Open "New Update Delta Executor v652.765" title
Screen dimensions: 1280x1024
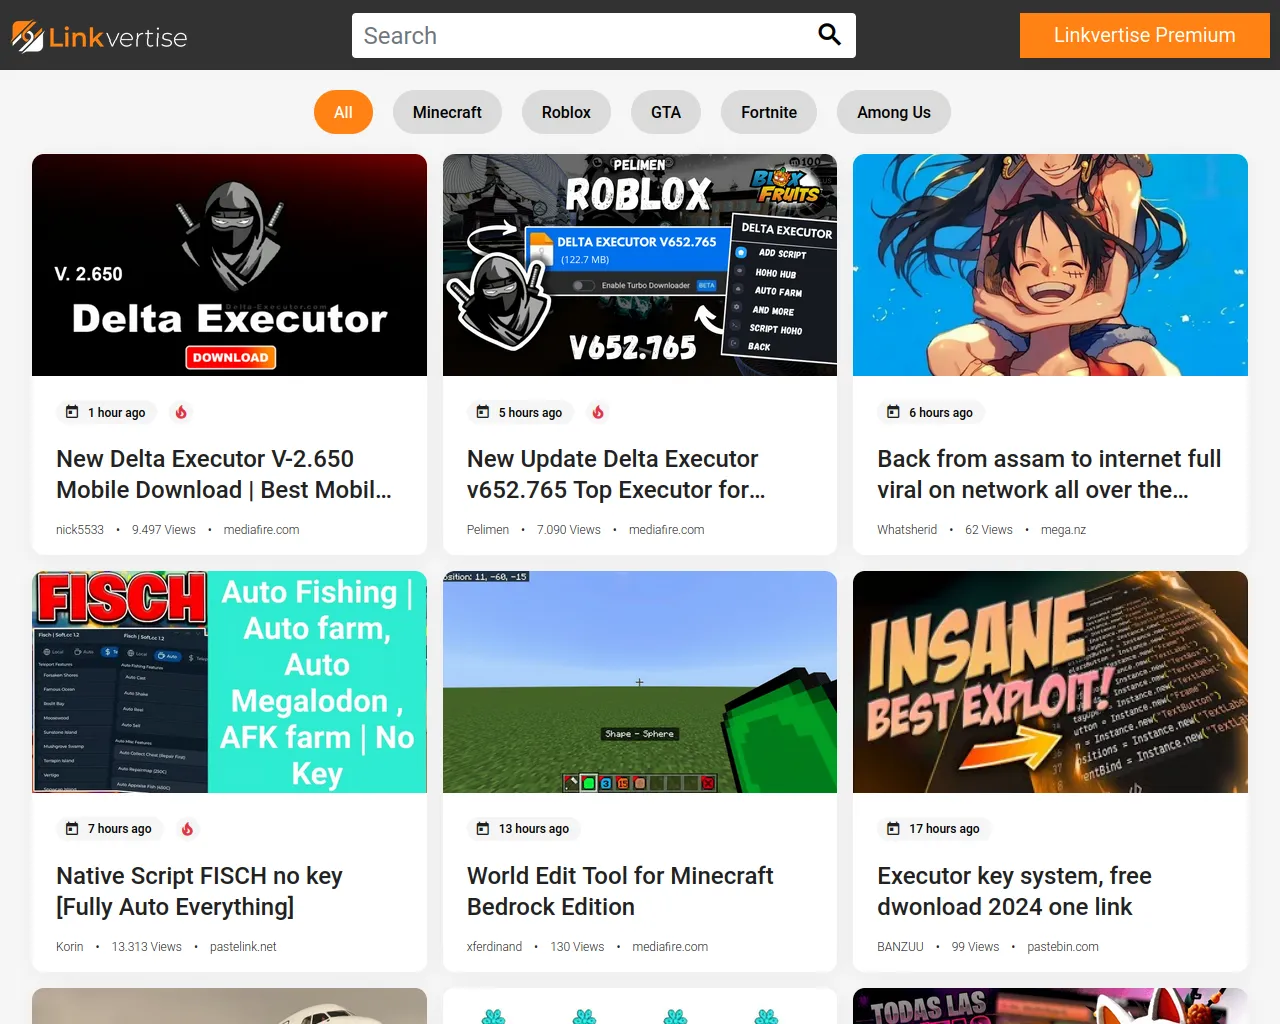pos(616,474)
